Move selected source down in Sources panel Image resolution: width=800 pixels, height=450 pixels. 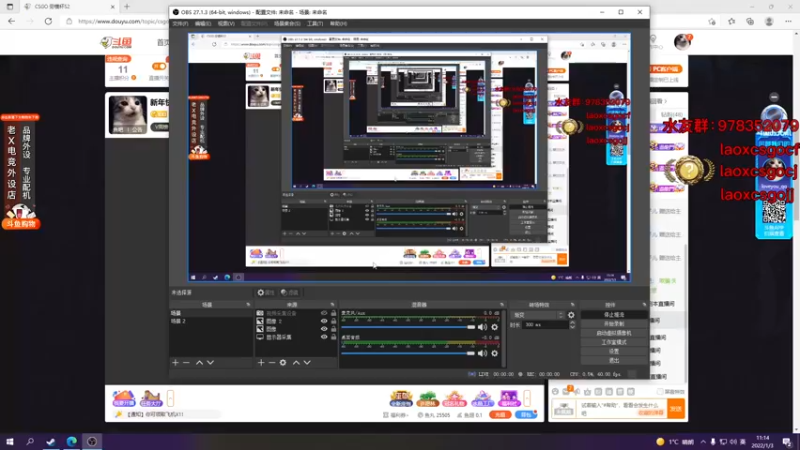[x=307, y=363]
